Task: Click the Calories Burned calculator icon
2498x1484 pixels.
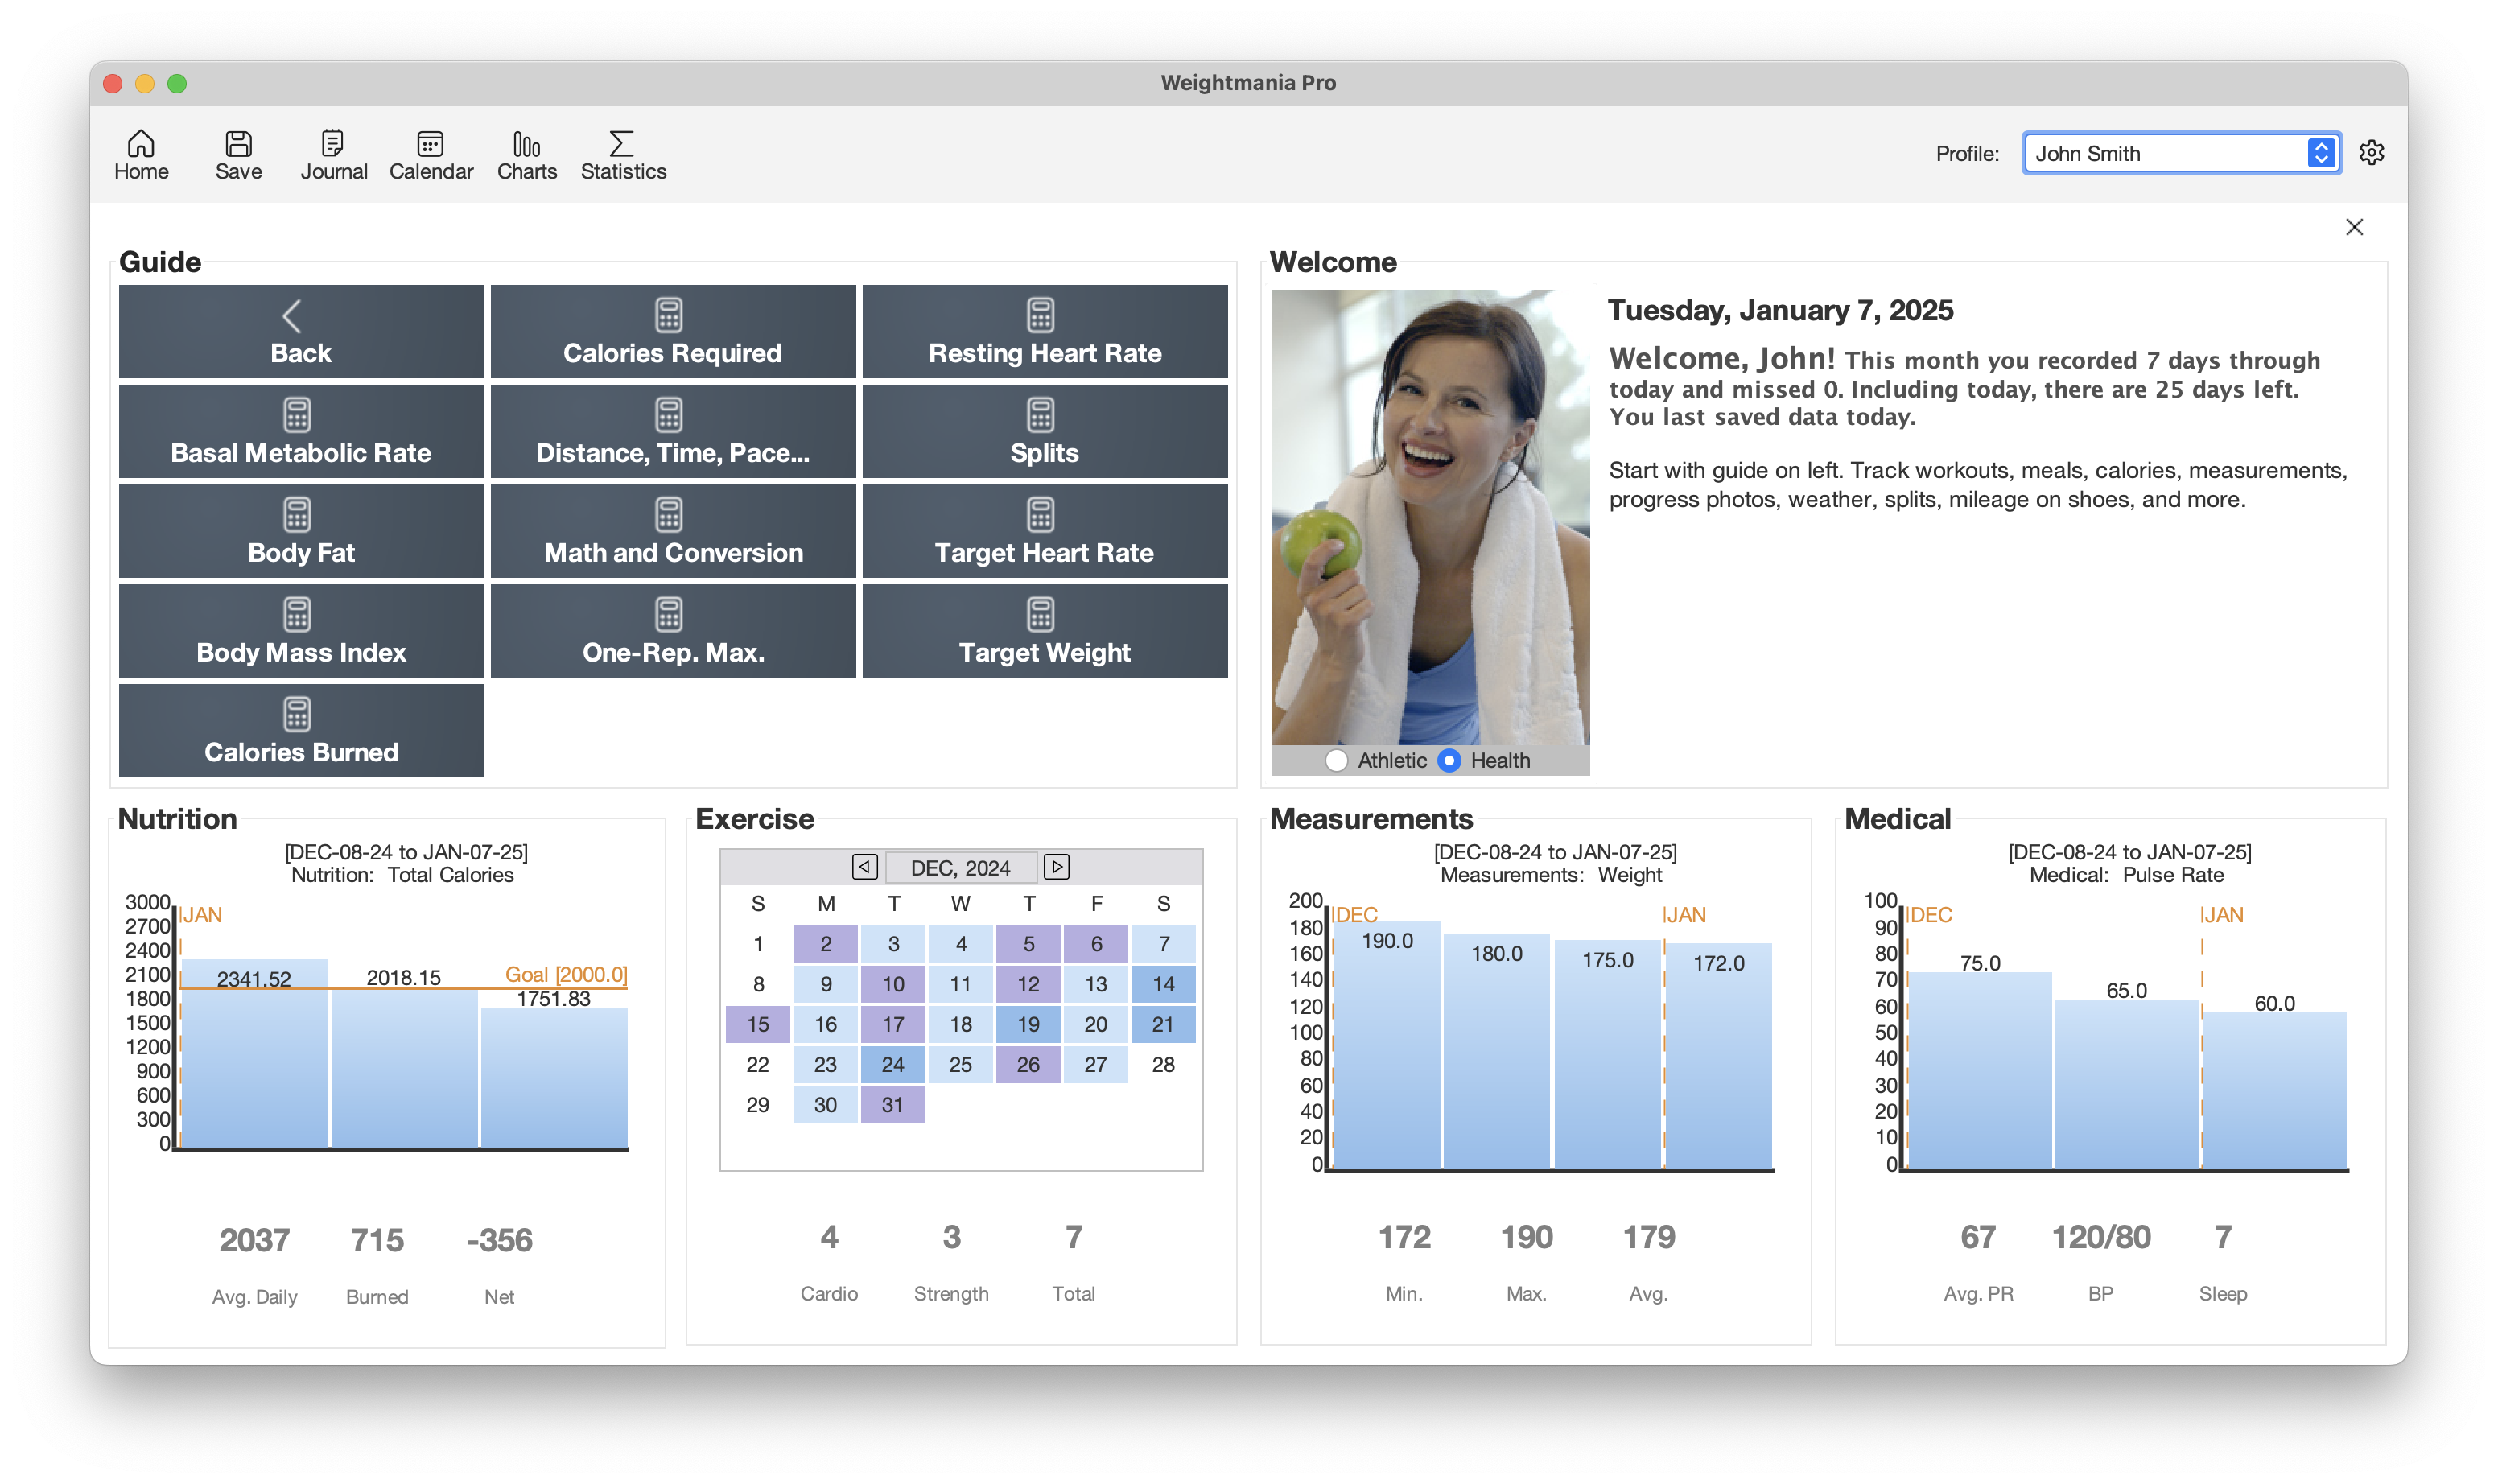Action: tap(299, 714)
